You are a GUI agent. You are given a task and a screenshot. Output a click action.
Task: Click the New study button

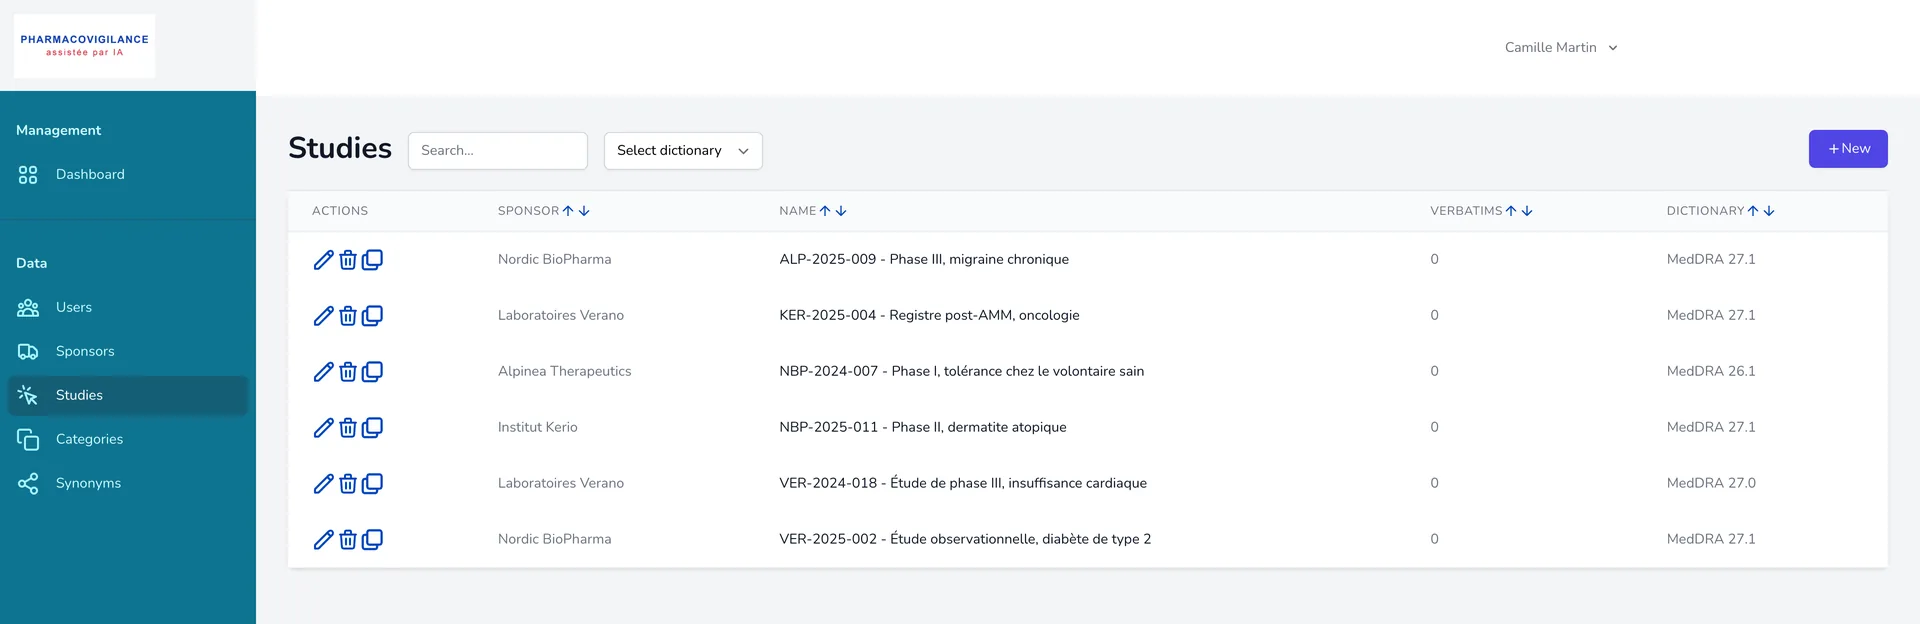tap(1848, 149)
